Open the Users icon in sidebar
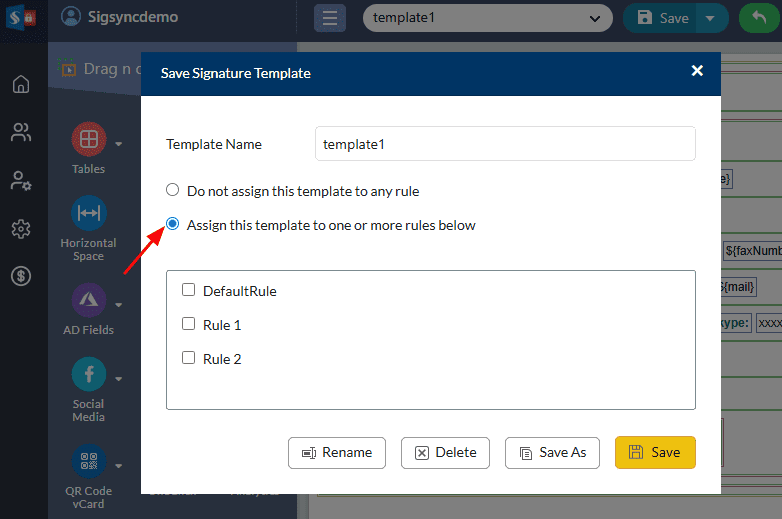The height and width of the screenshot is (519, 782). pos(21,132)
